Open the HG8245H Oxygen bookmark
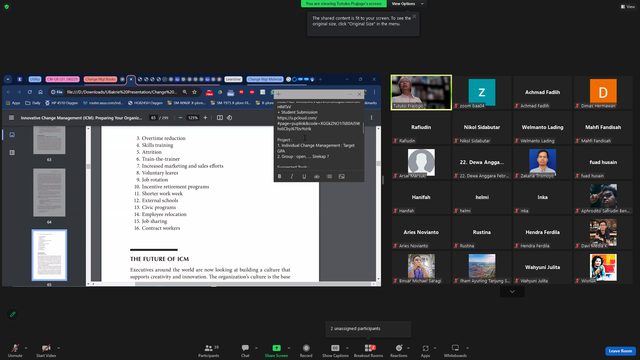This screenshot has height=360, width=640. point(145,103)
